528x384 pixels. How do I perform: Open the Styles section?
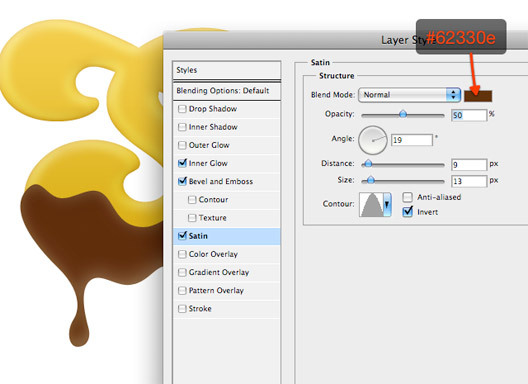click(226, 70)
